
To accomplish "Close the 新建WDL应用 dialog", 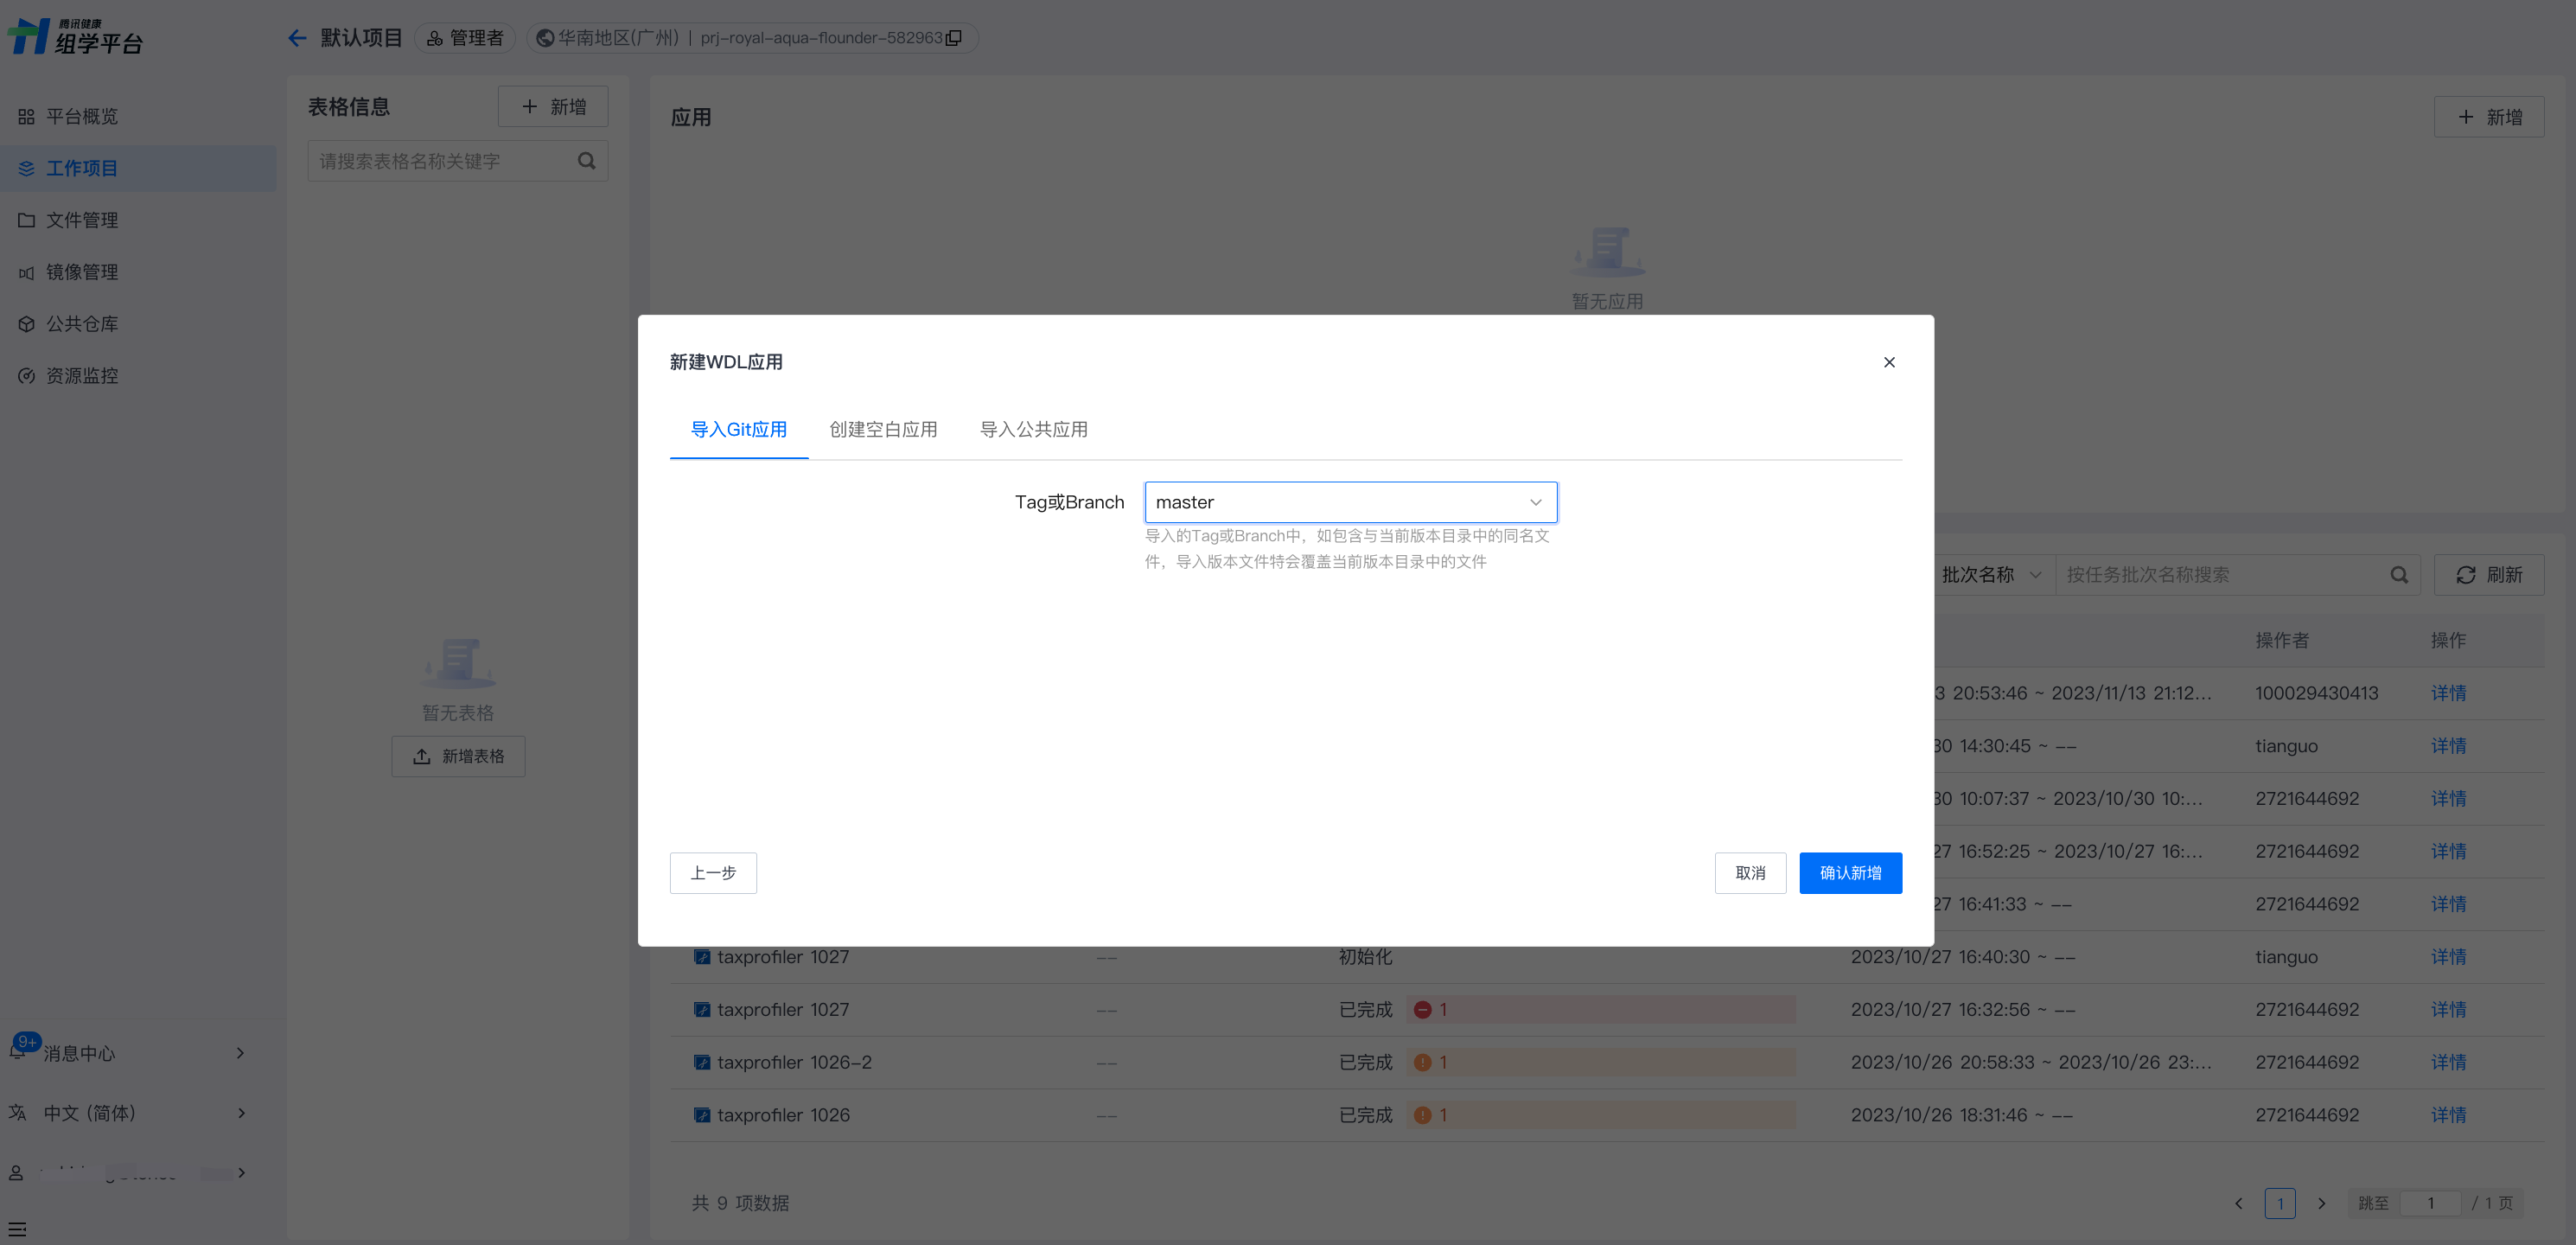I will 1889,362.
